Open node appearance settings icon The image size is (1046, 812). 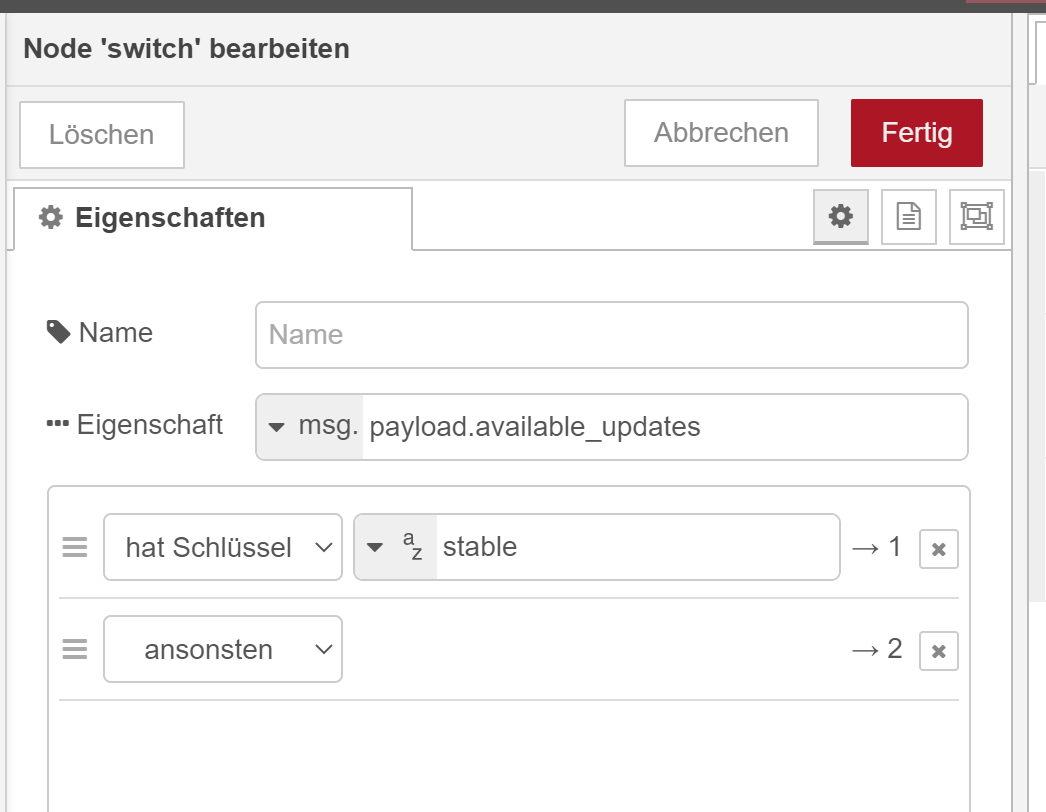pos(977,217)
